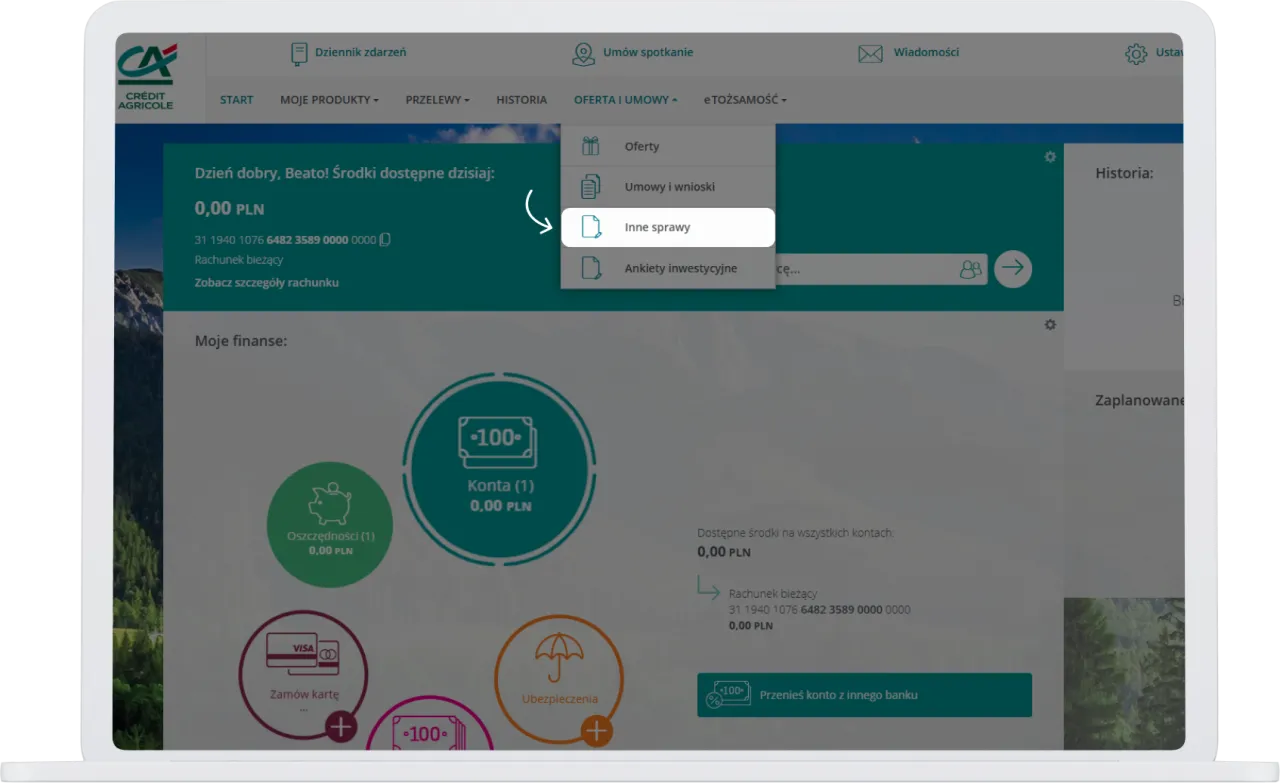This screenshot has width=1280, height=783.
Task: Select Inne sprawy from the menu
Action: click(x=657, y=228)
